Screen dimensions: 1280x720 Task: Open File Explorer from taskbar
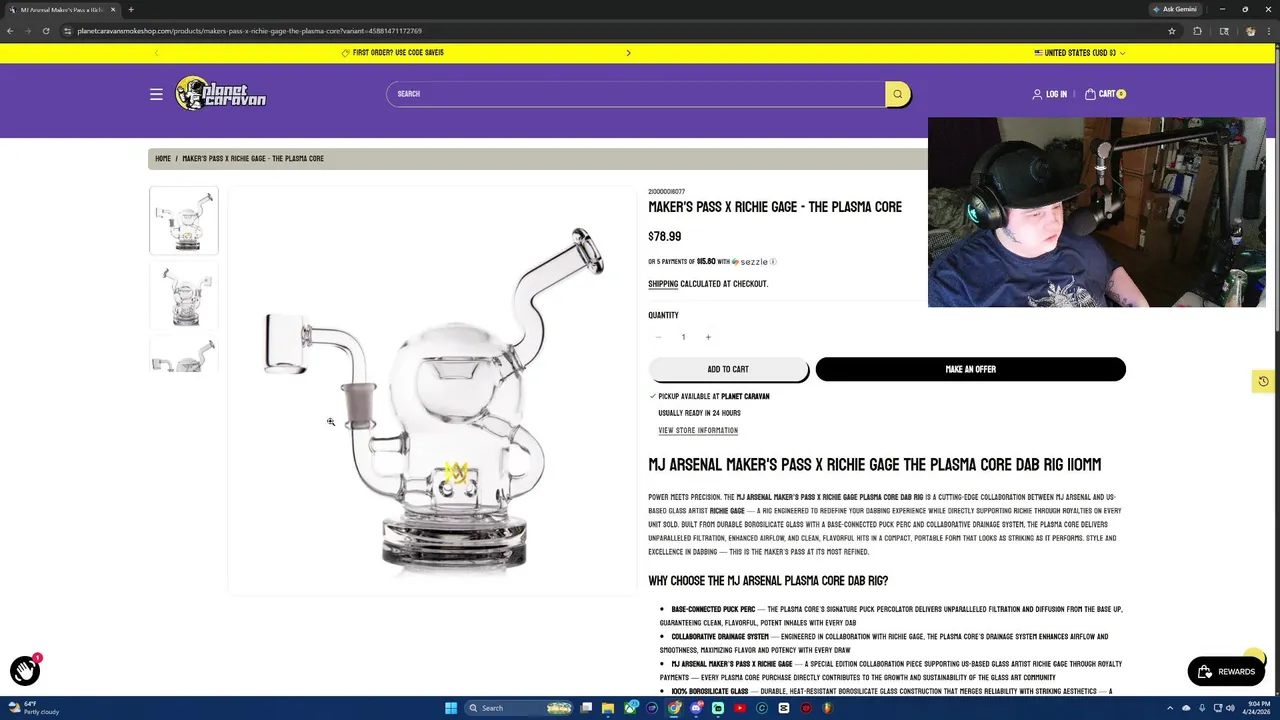[x=608, y=708]
